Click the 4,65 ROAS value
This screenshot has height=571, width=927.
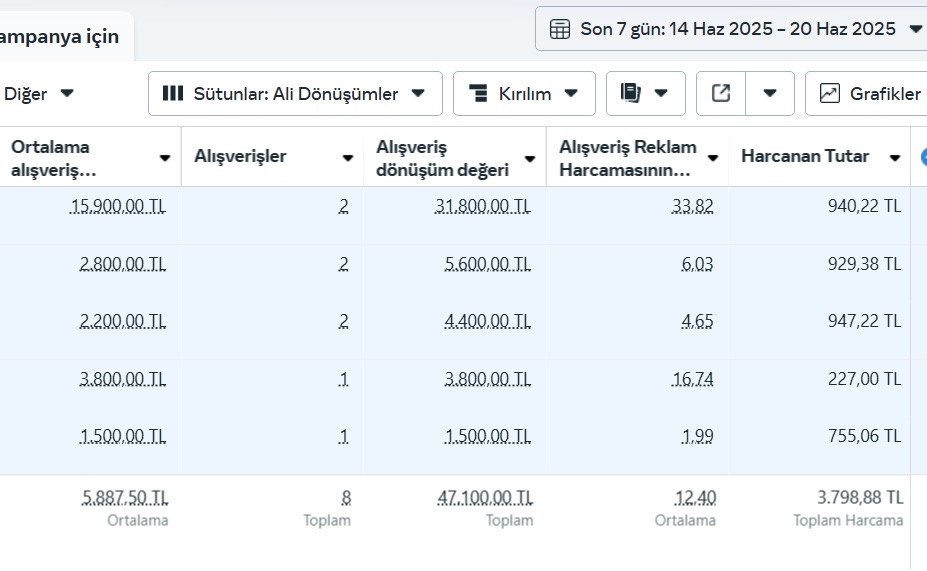click(x=697, y=321)
